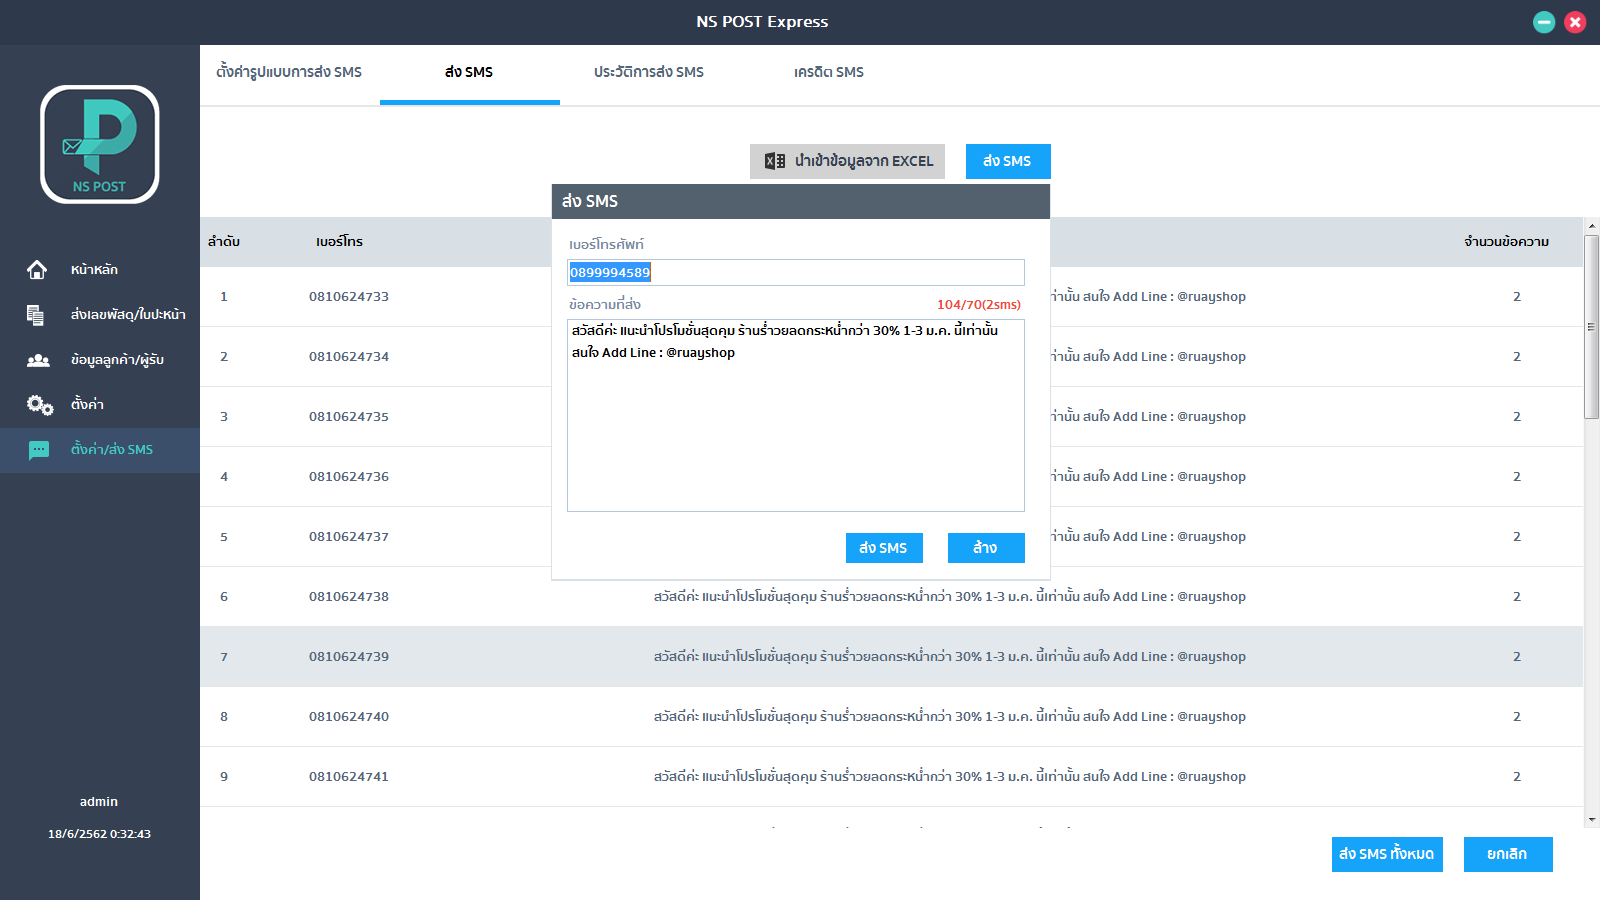Click the ส่ง SMS dialog title bar
The image size is (1600, 900).
click(x=801, y=201)
